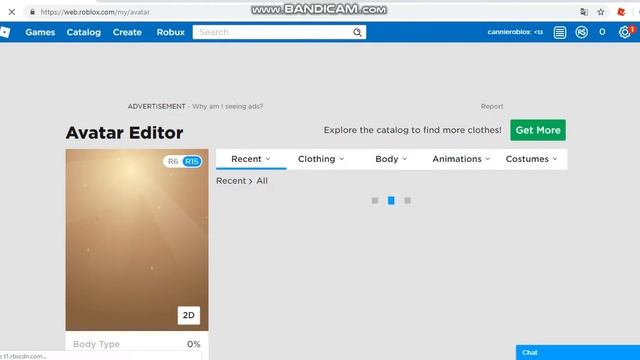Open the translate page icon

click(x=584, y=12)
